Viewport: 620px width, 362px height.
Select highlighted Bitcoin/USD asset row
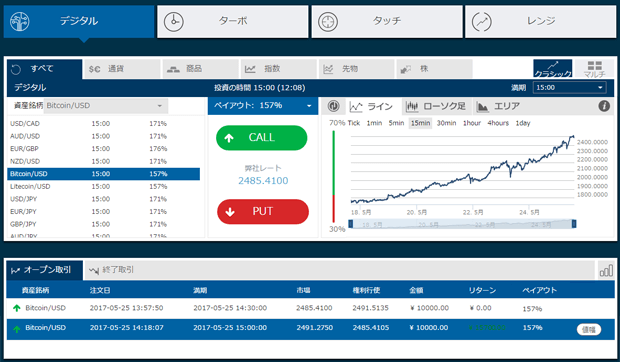click(x=104, y=174)
